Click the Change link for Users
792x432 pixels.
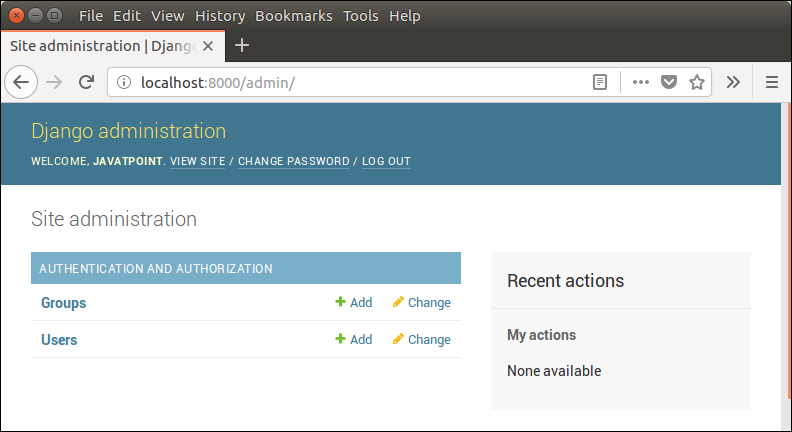click(x=422, y=339)
